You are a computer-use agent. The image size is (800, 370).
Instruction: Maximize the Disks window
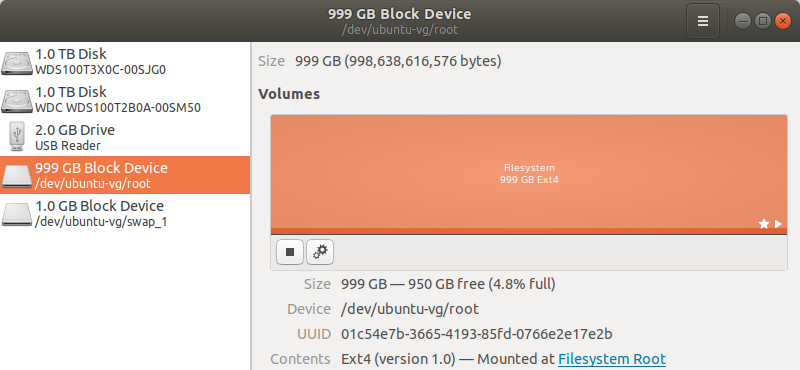763,21
